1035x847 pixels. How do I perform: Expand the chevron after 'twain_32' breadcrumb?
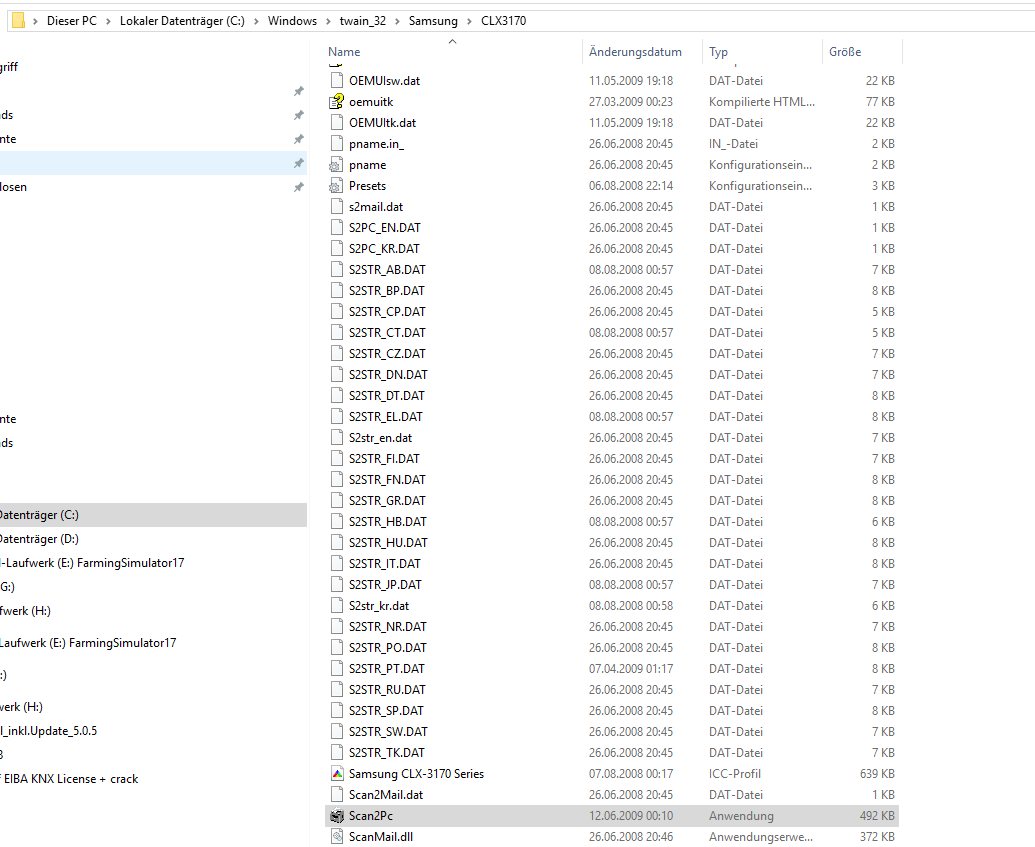point(397,21)
